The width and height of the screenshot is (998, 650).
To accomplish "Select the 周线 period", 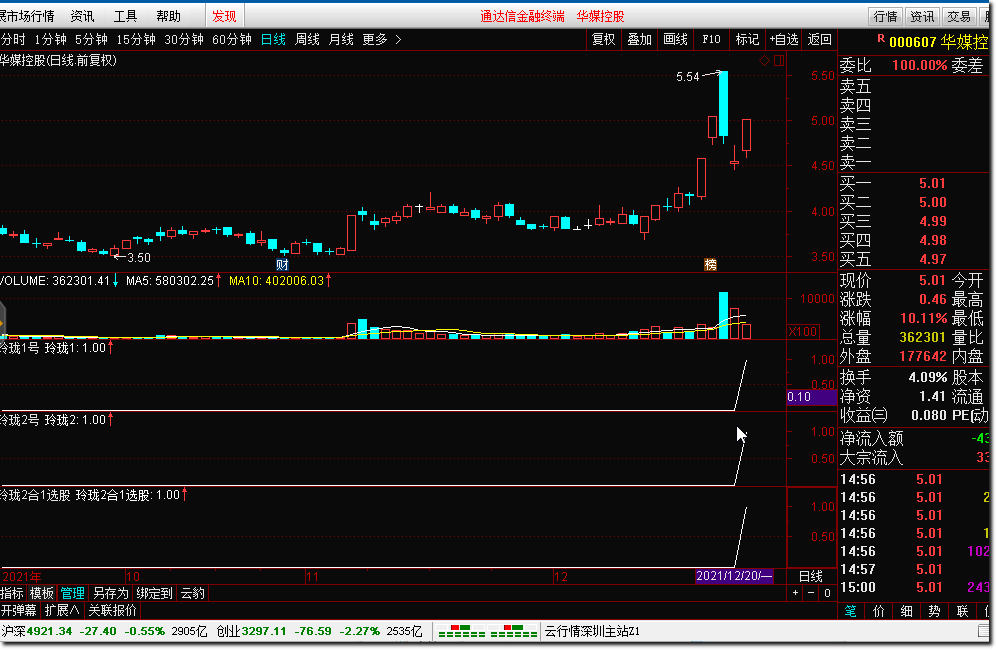I will tap(307, 39).
